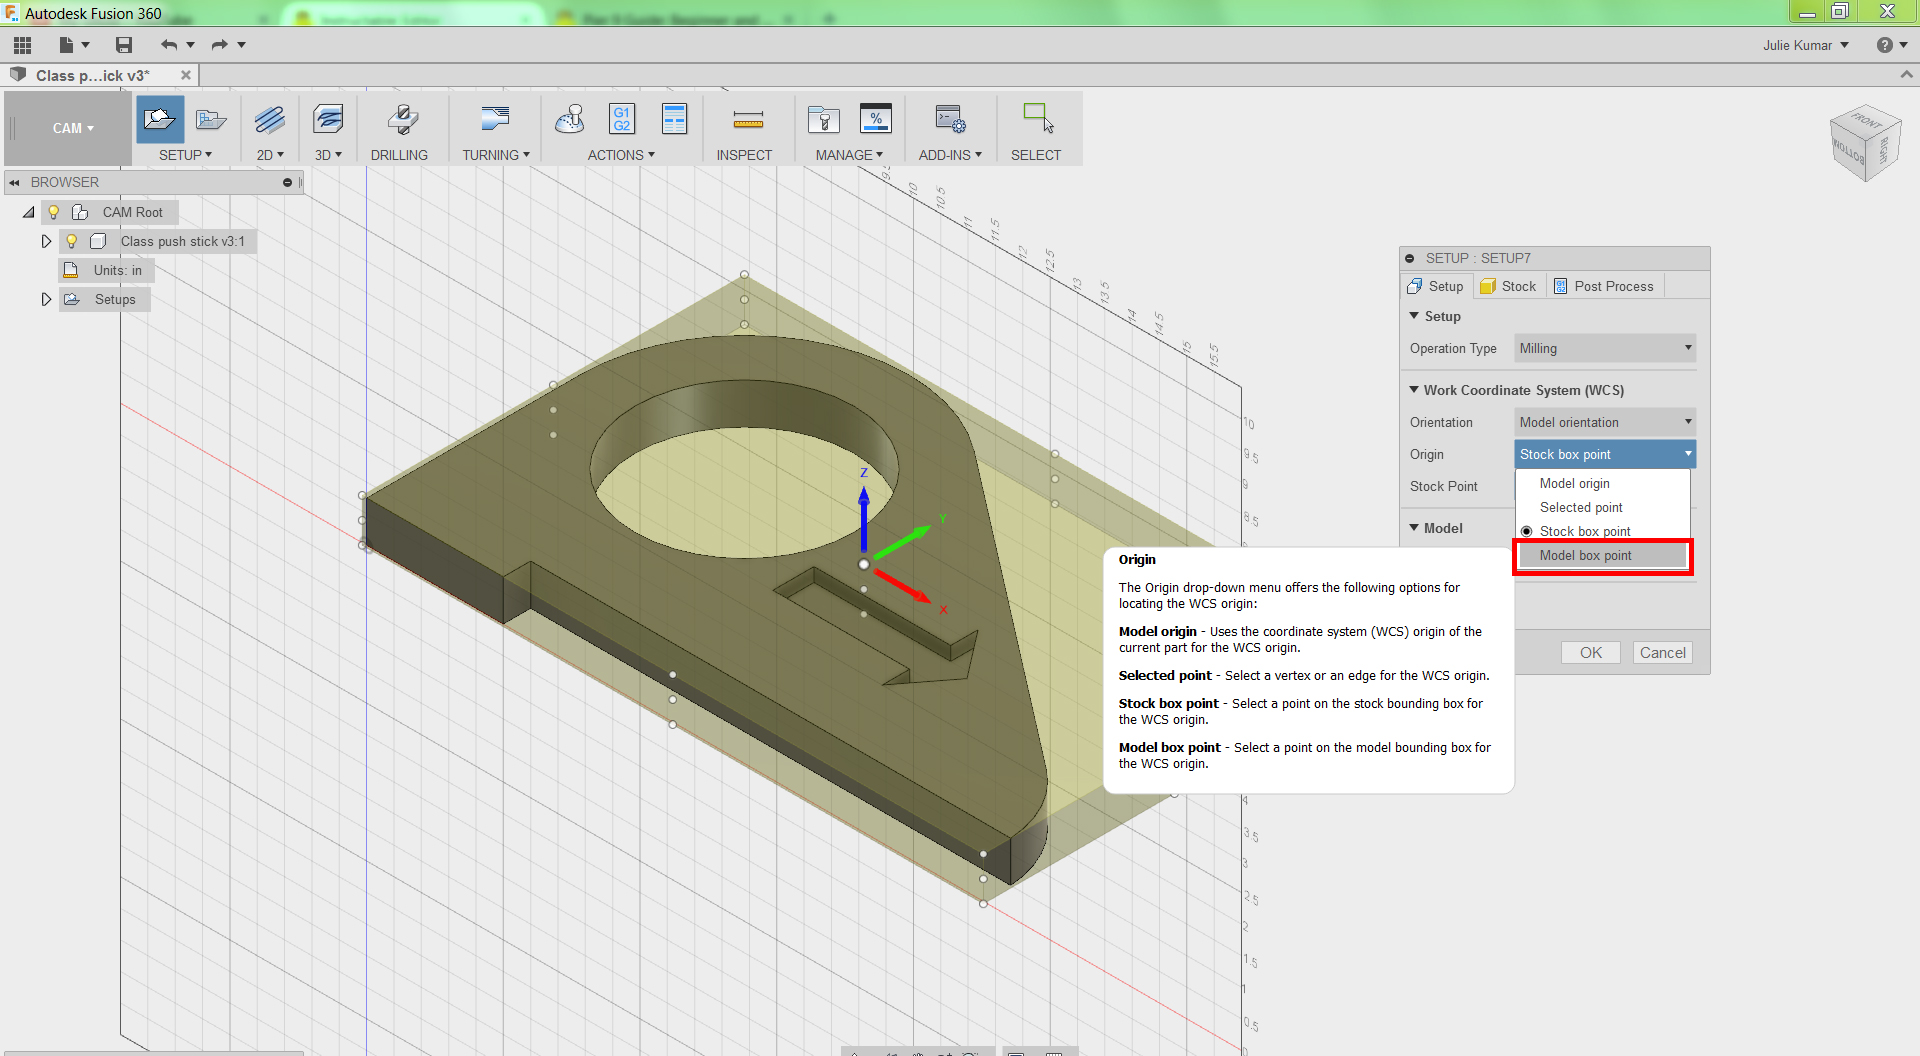This screenshot has width=1920, height=1056.
Task: Click the Redo arrow
Action: pyautogui.click(x=220, y=45)
